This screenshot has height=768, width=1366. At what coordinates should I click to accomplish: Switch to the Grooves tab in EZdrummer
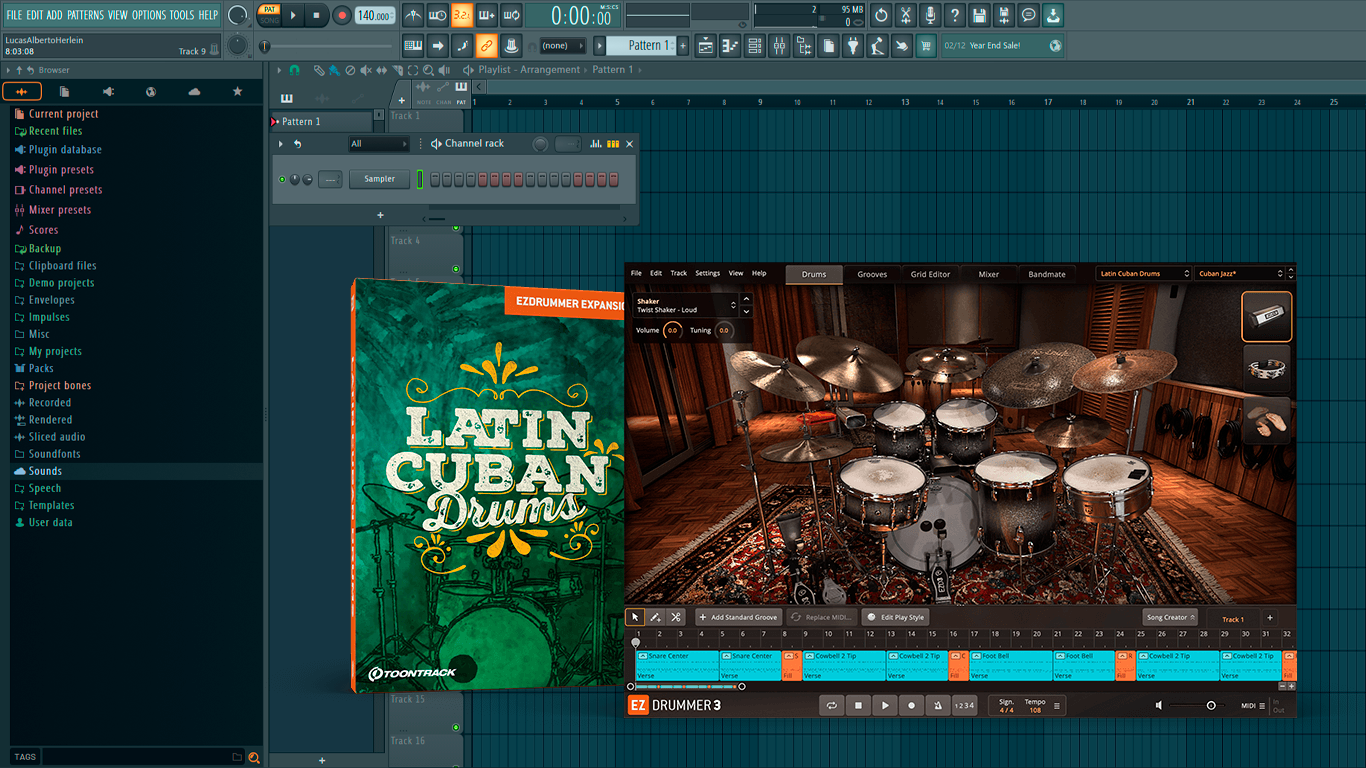(872, 274)
